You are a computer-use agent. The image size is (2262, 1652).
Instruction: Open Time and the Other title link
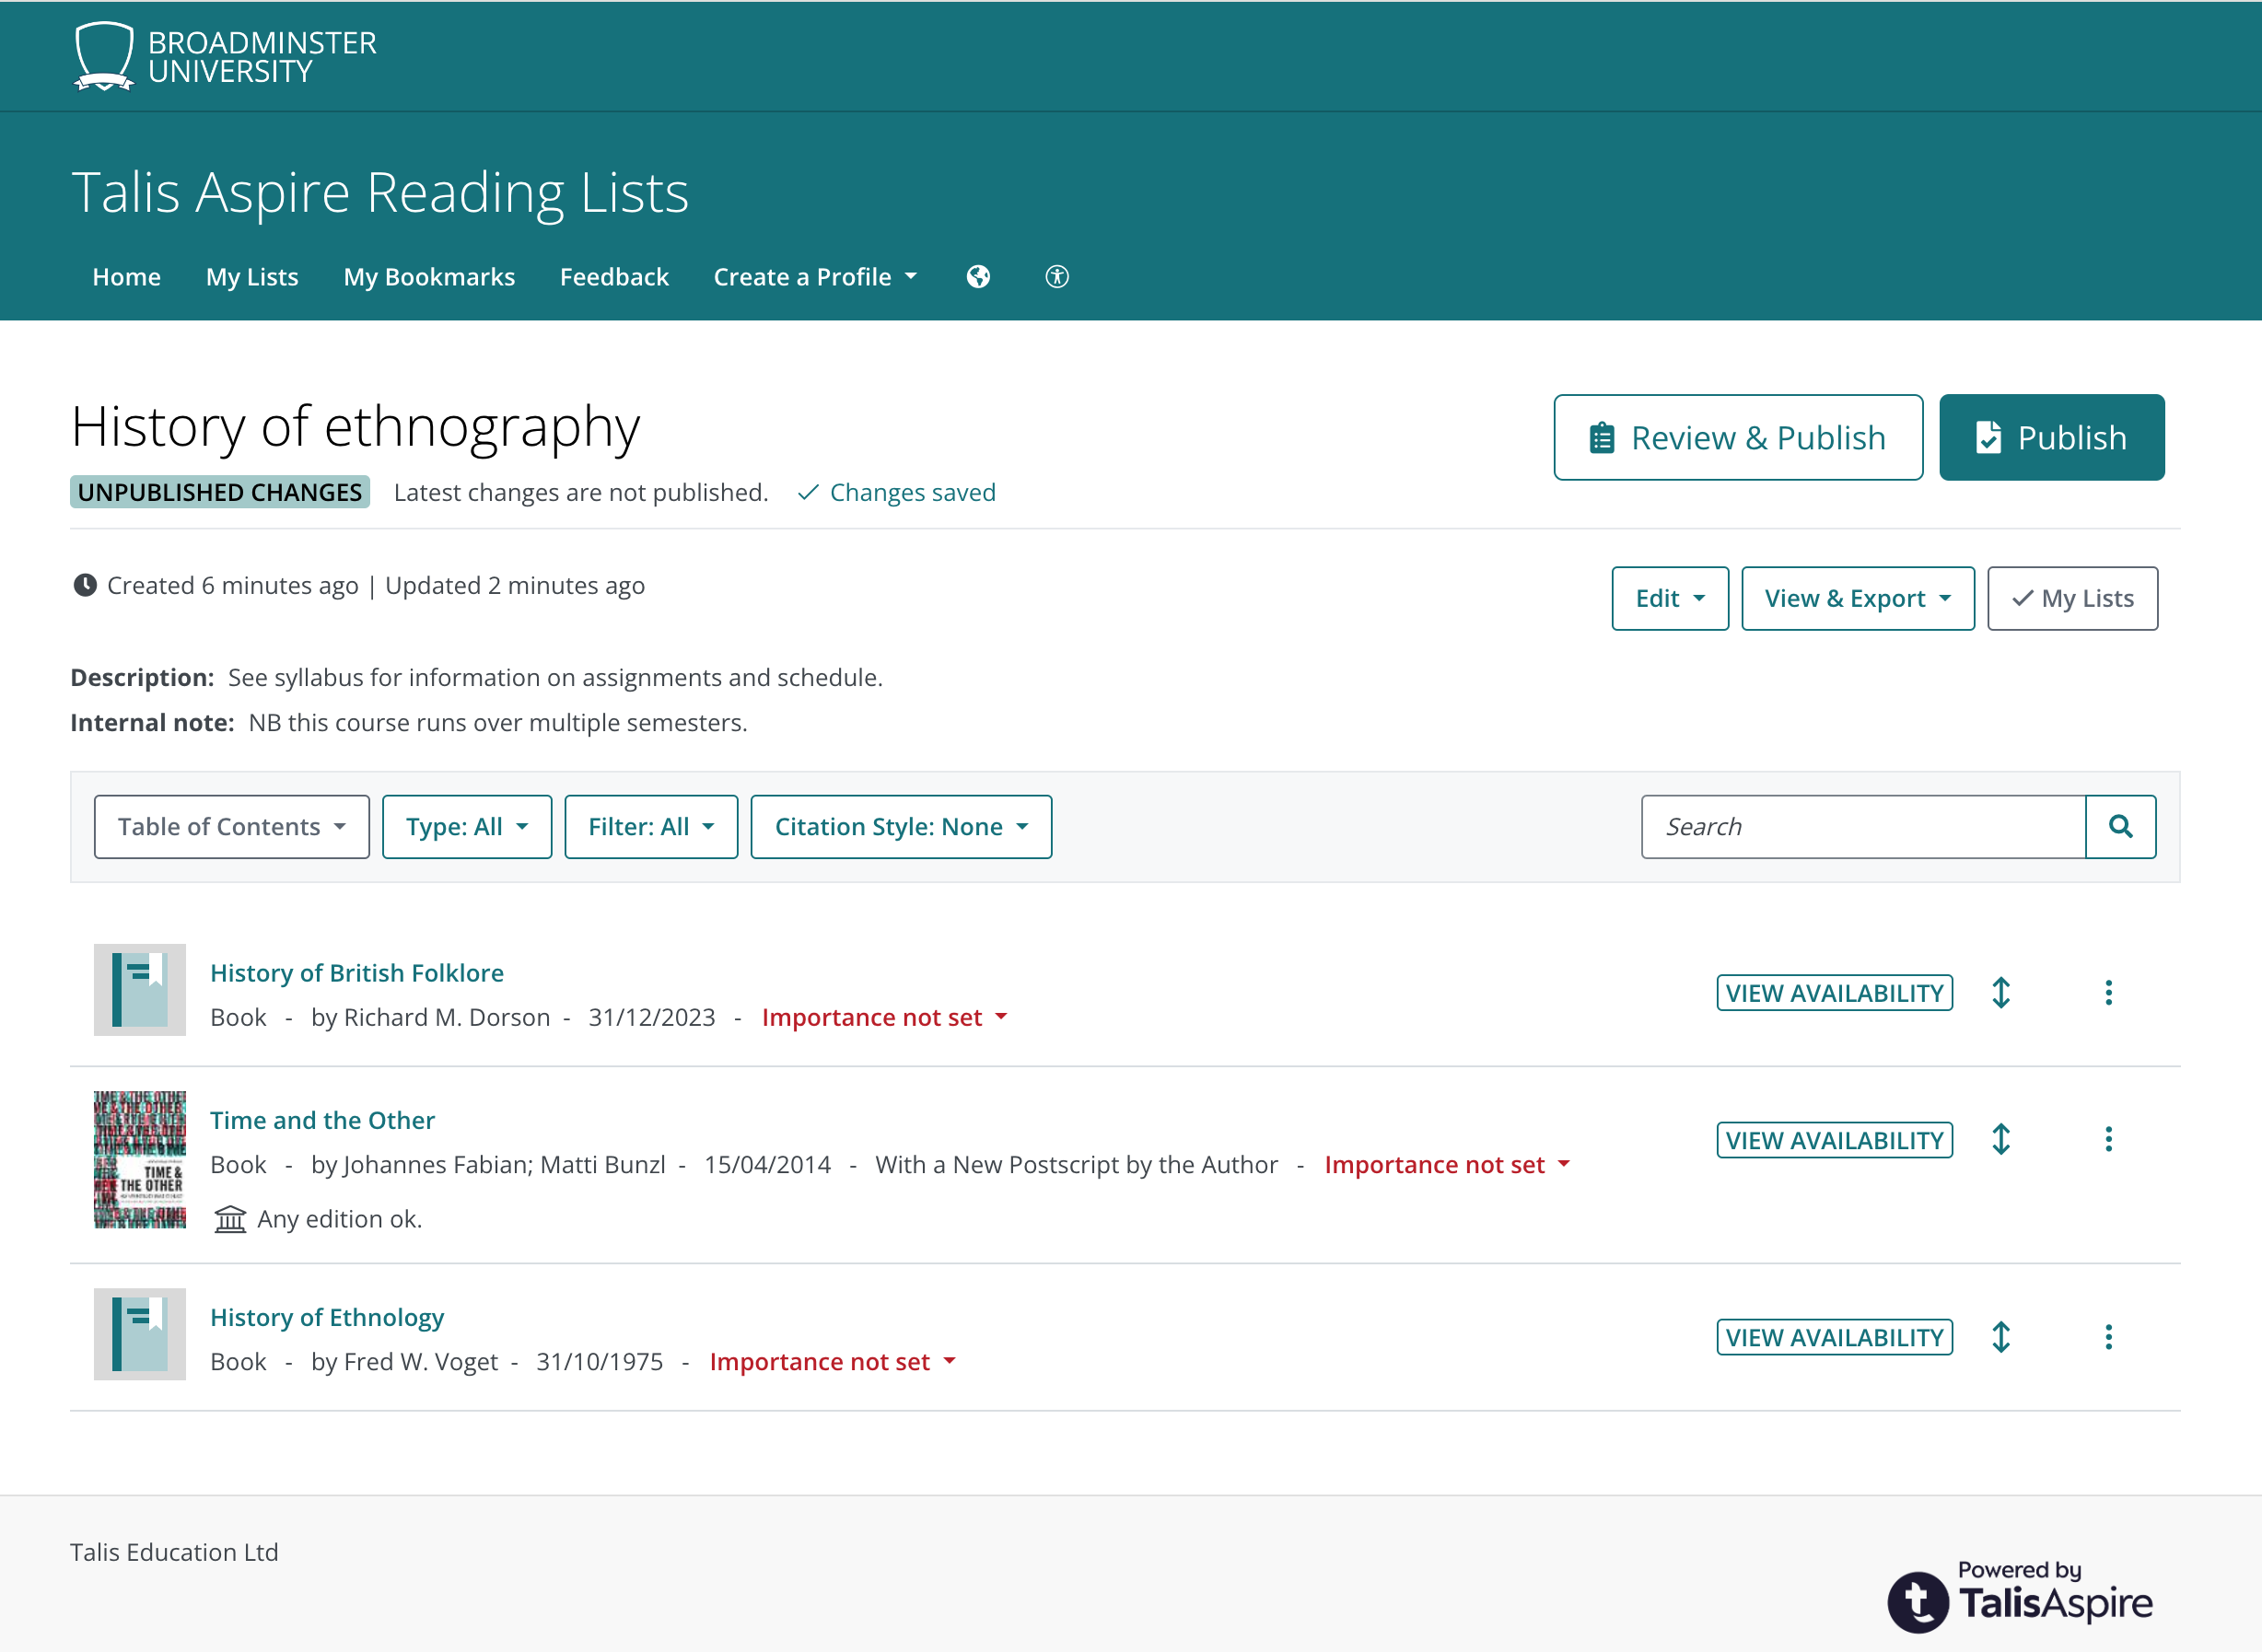(x=323, y=1120)
